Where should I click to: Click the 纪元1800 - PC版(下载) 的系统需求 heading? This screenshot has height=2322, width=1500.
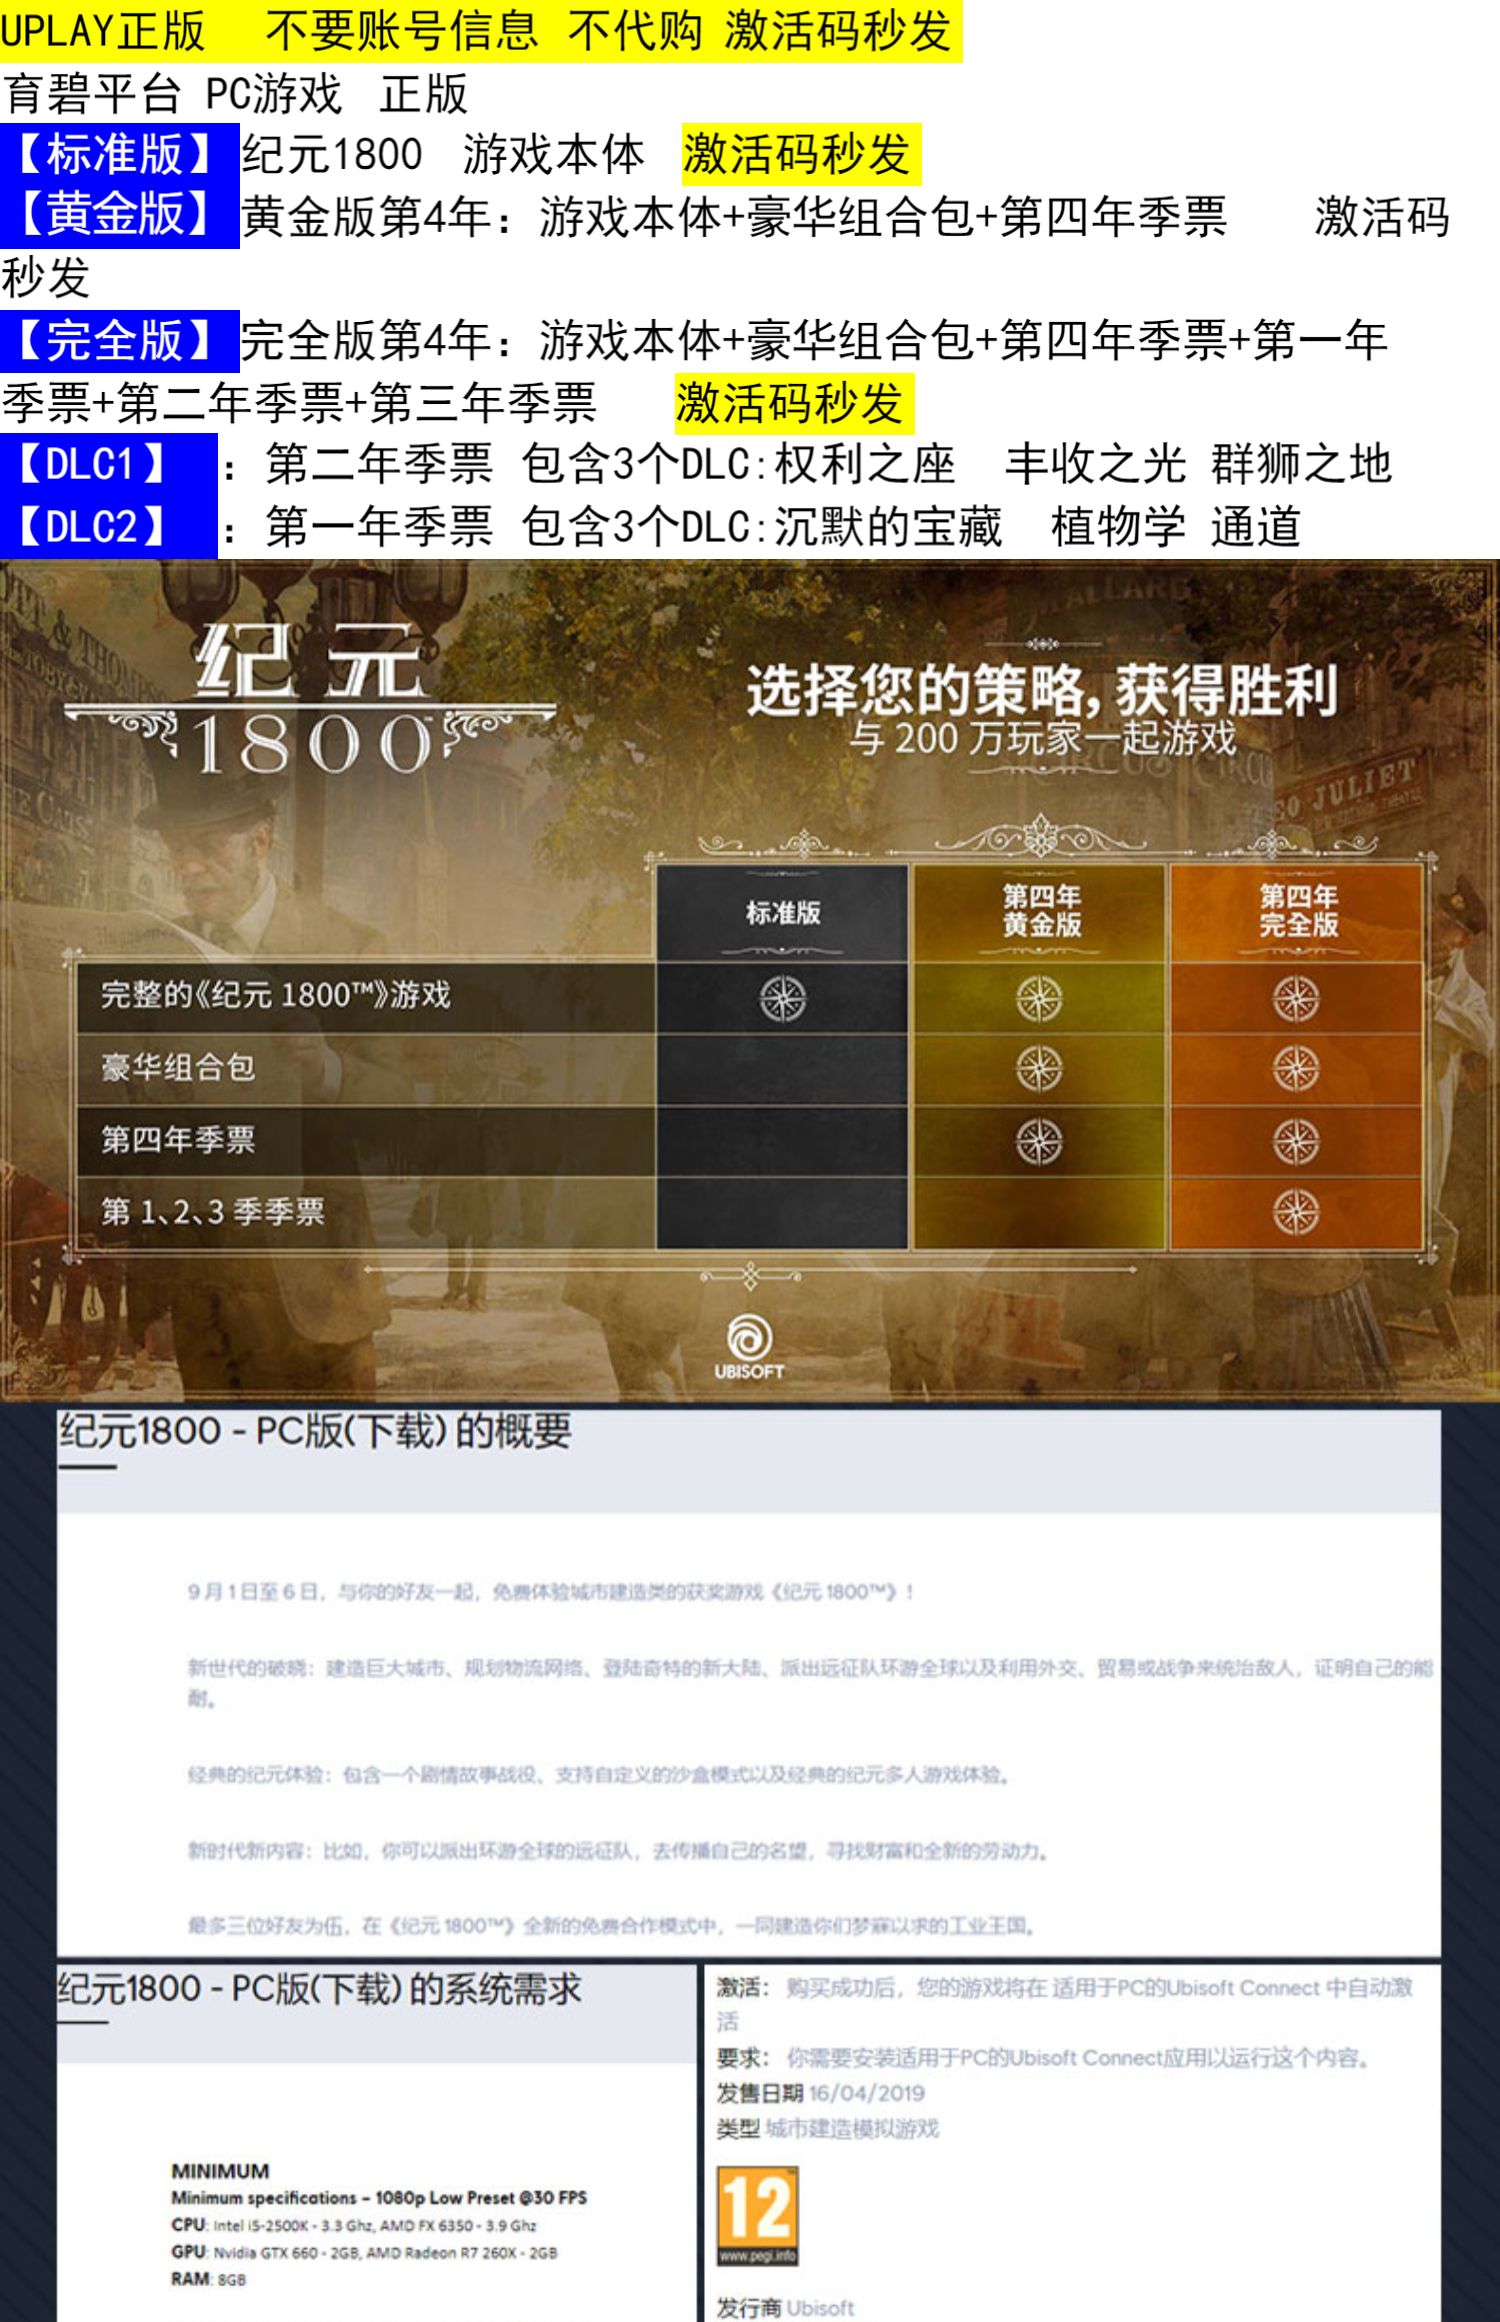320,1988
